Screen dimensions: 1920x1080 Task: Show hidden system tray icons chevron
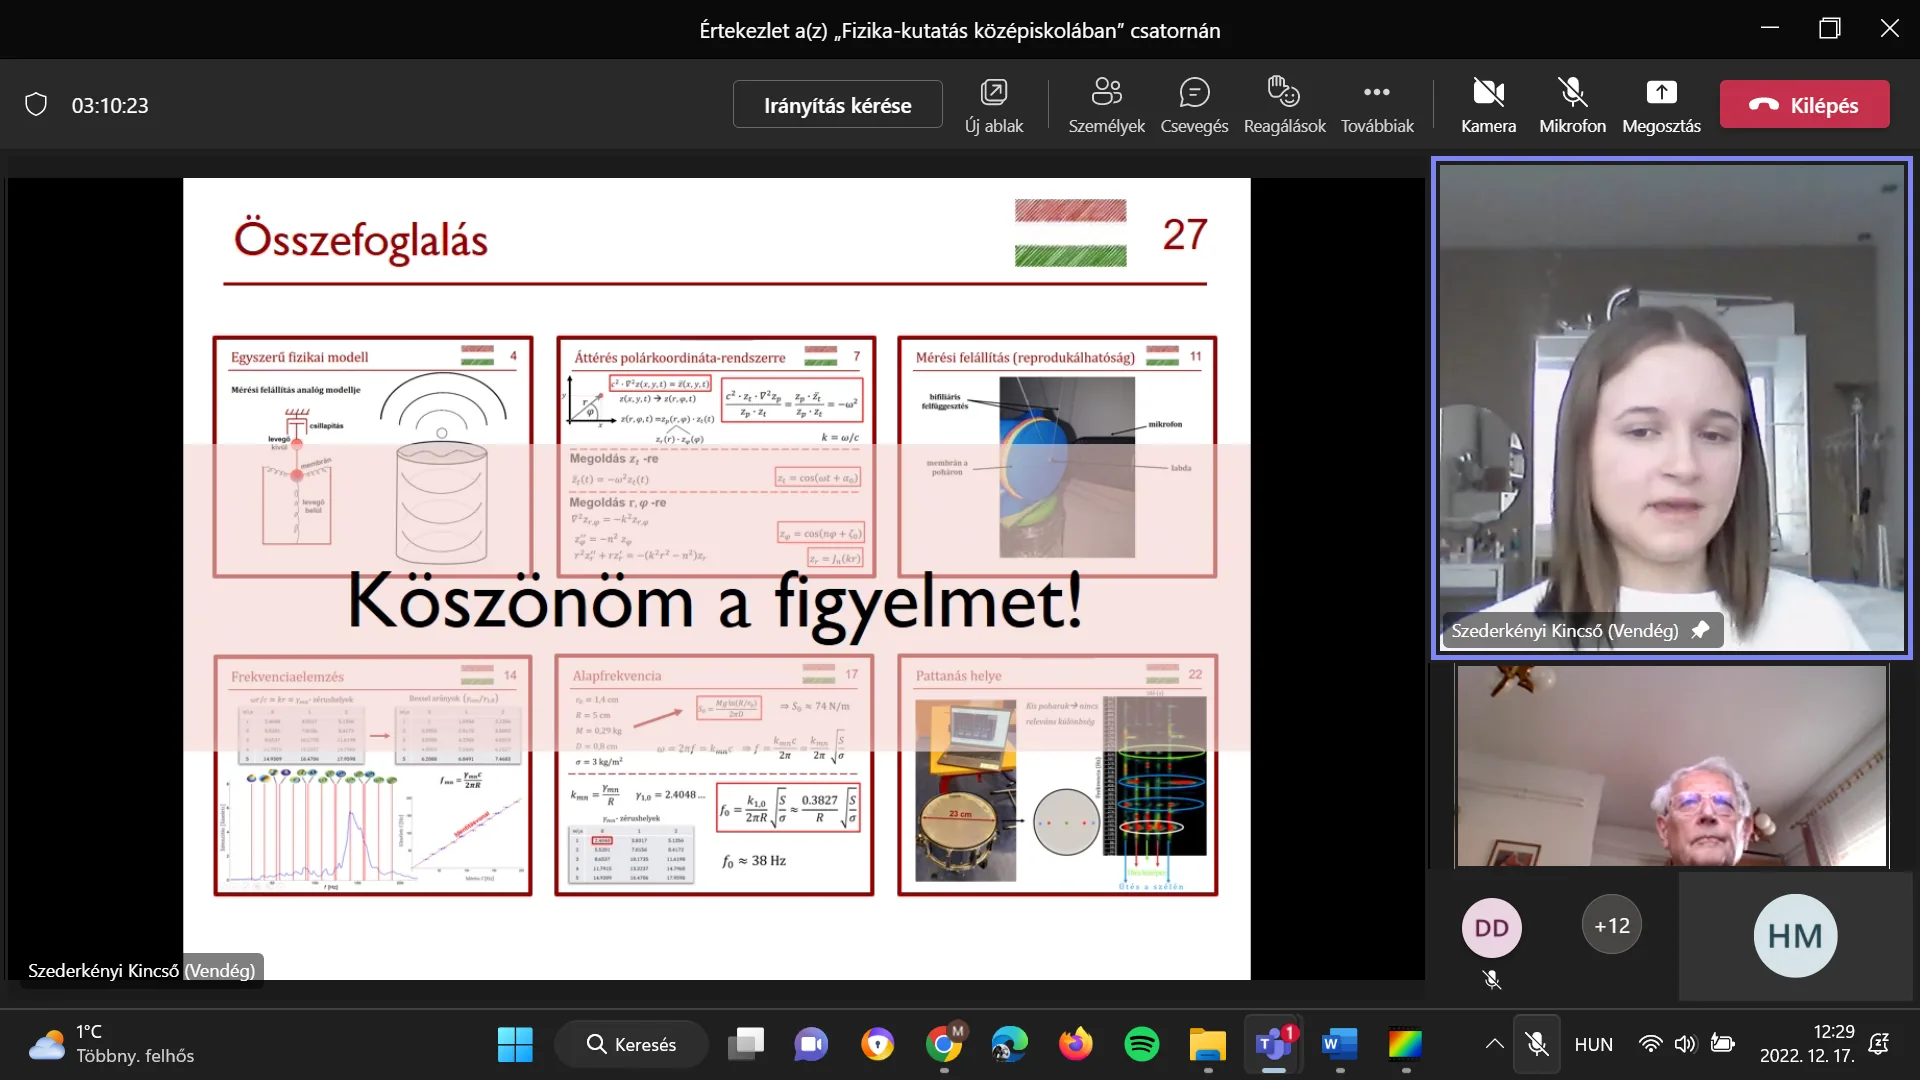1494,1044
